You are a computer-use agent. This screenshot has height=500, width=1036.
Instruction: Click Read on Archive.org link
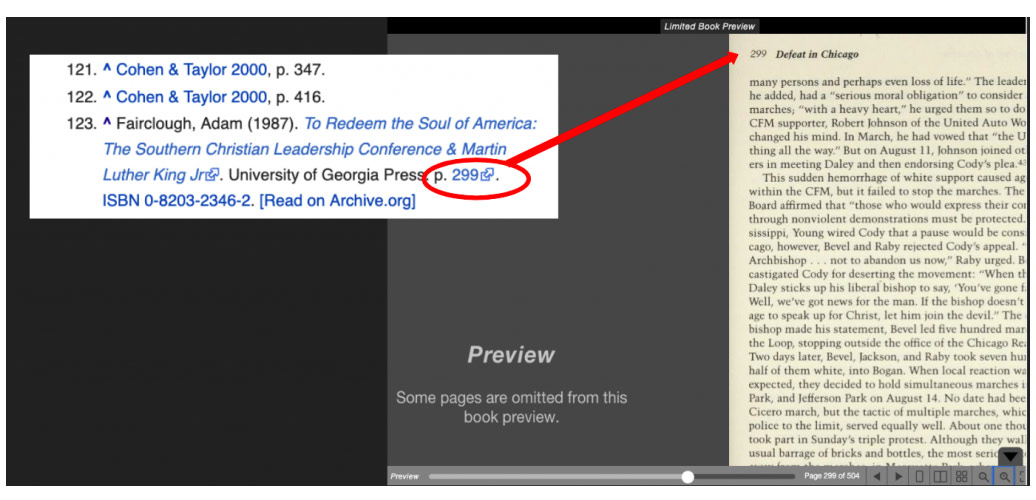[x=337, y=201]
